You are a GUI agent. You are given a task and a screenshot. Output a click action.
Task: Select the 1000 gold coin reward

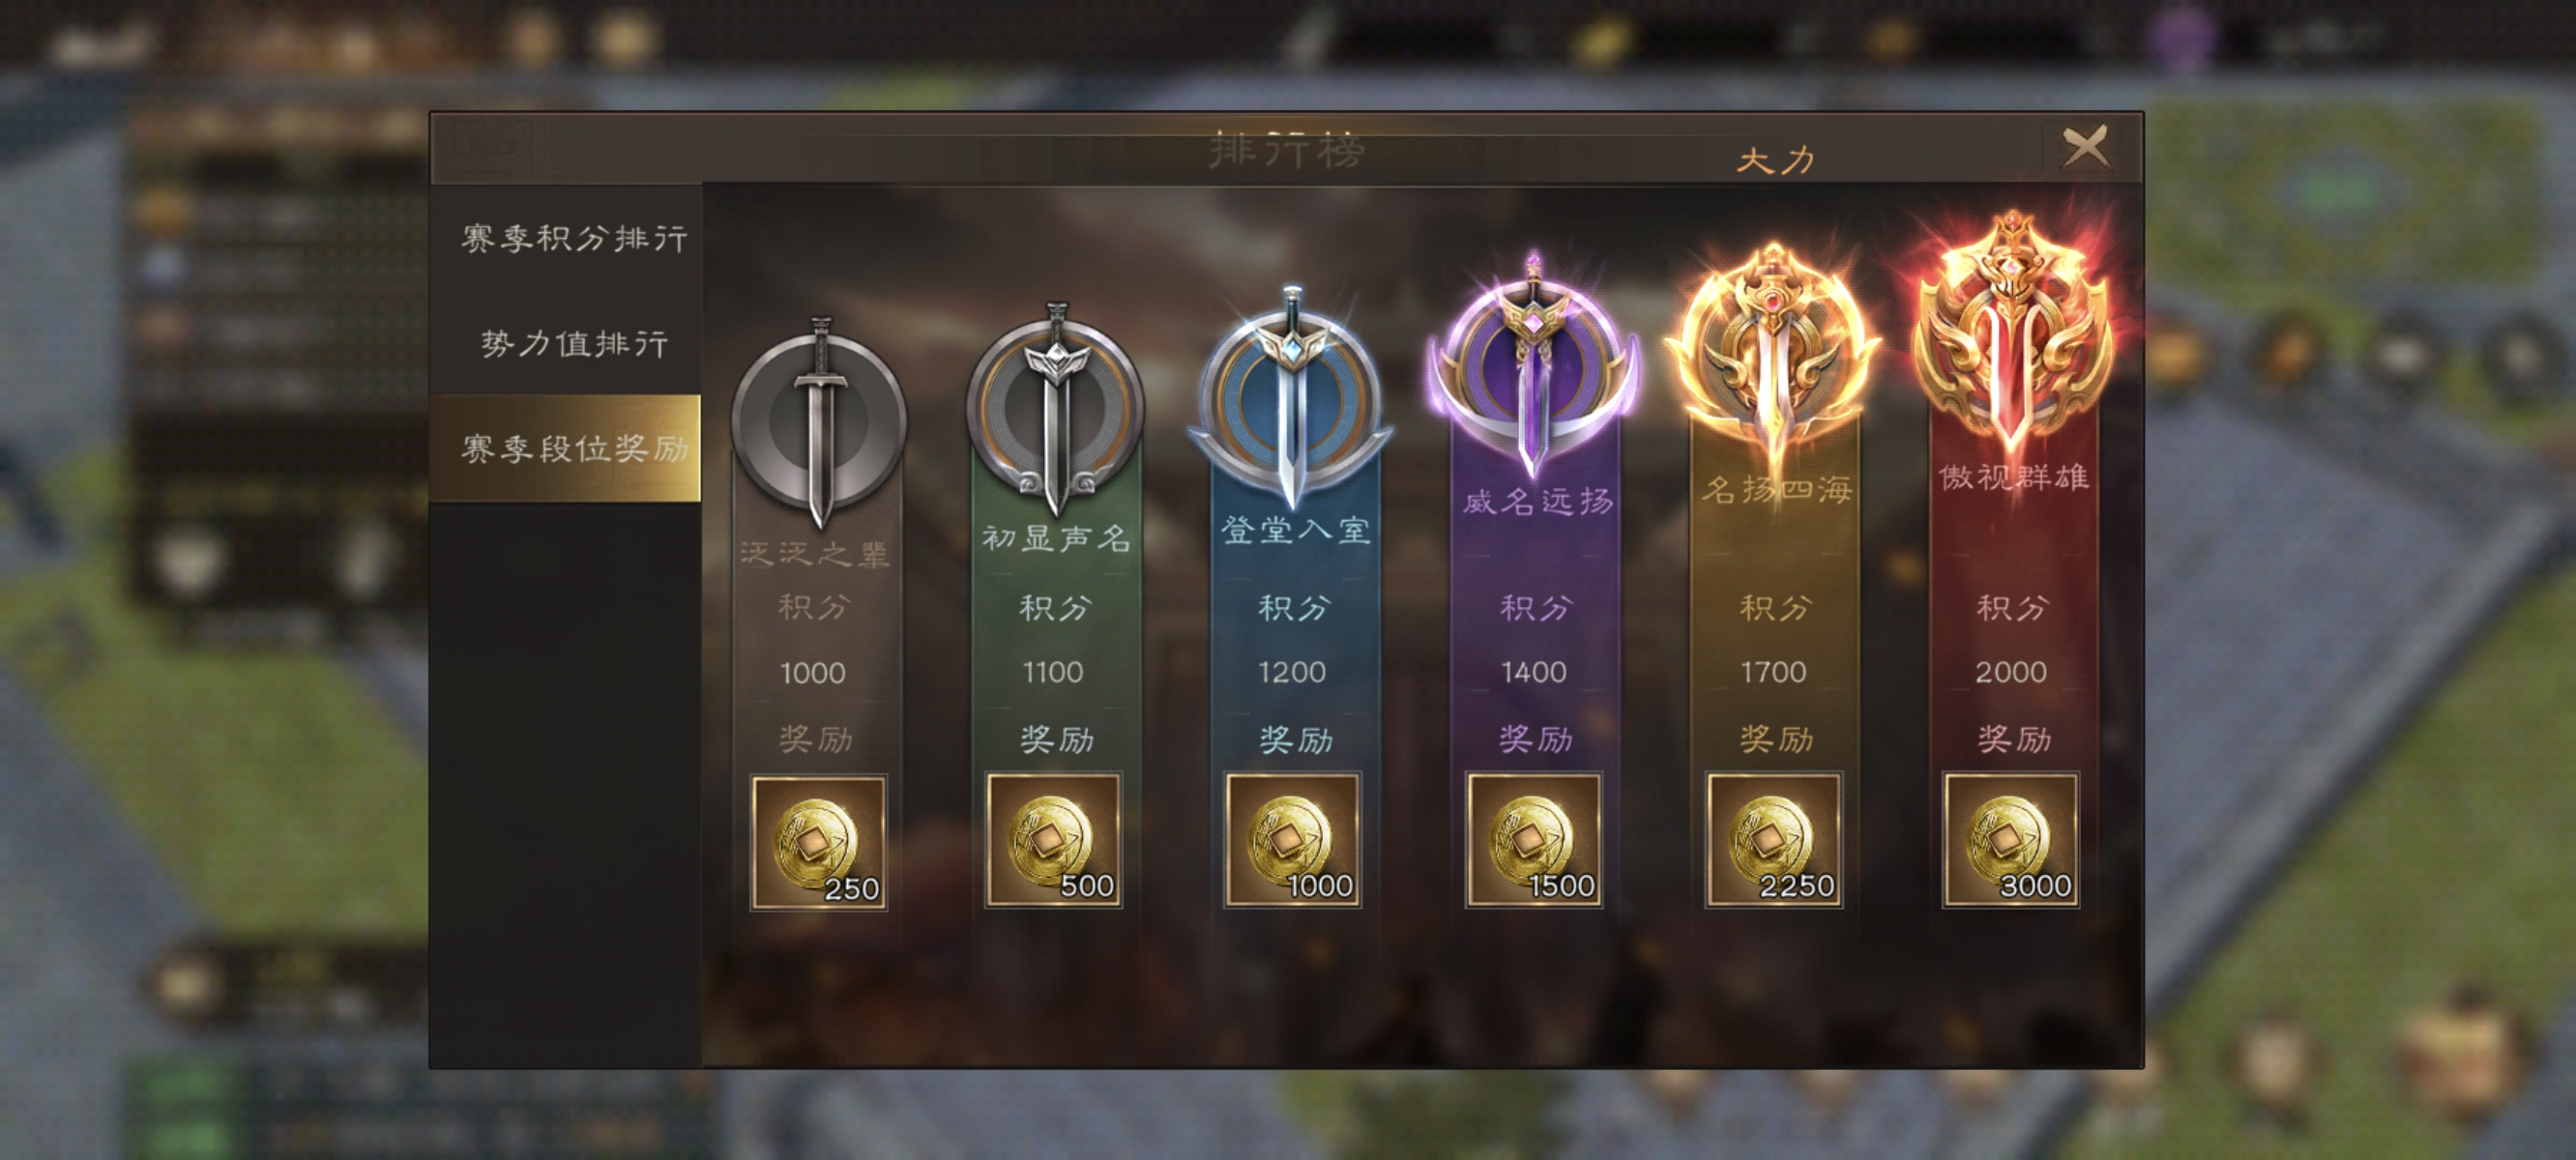[x=1292, y=840]
